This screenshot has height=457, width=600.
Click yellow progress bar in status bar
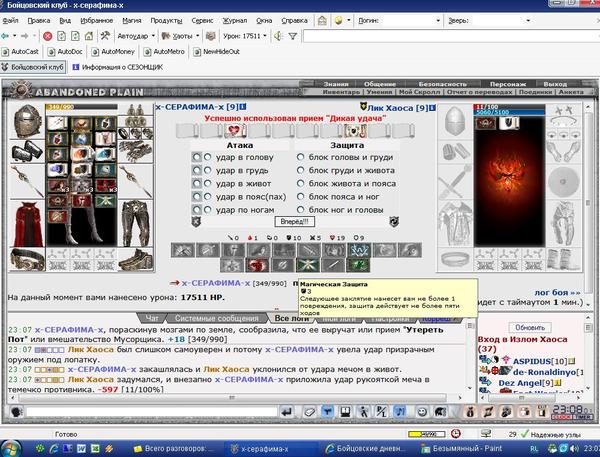[x=427, y=434]
